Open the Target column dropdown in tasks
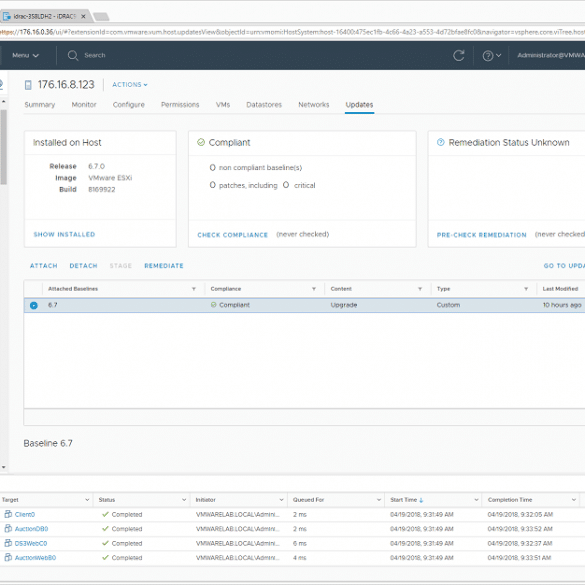 pos(87,500)
